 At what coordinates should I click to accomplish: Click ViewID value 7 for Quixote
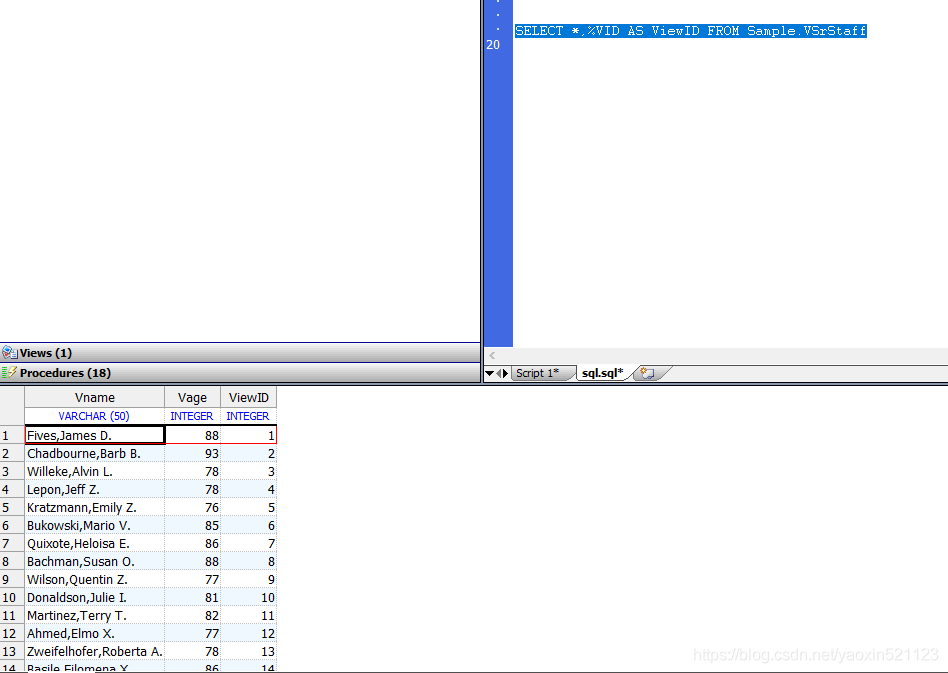pyautogui.click(x=248, y=544)
